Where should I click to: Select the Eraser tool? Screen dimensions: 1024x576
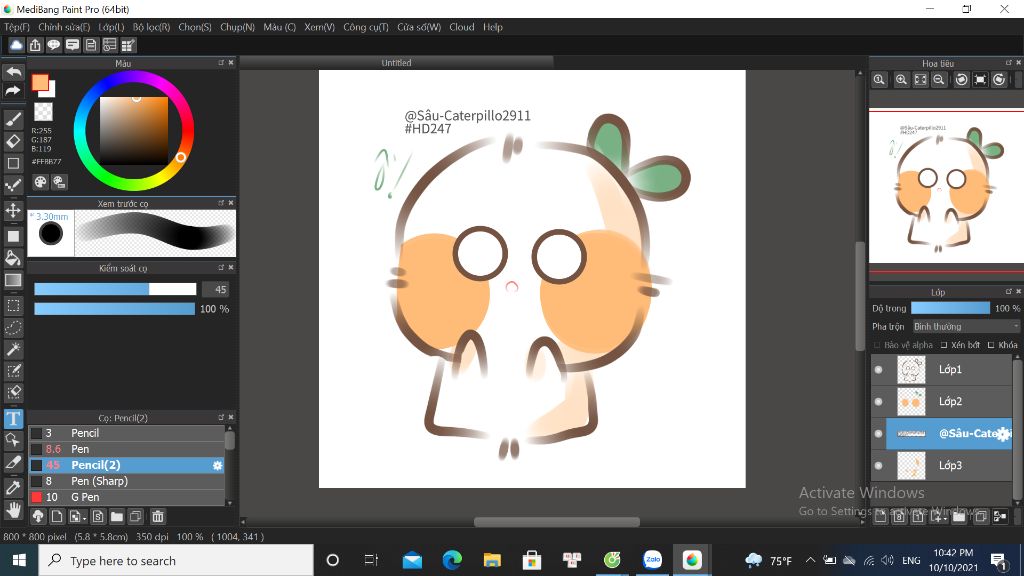[13, 141]
